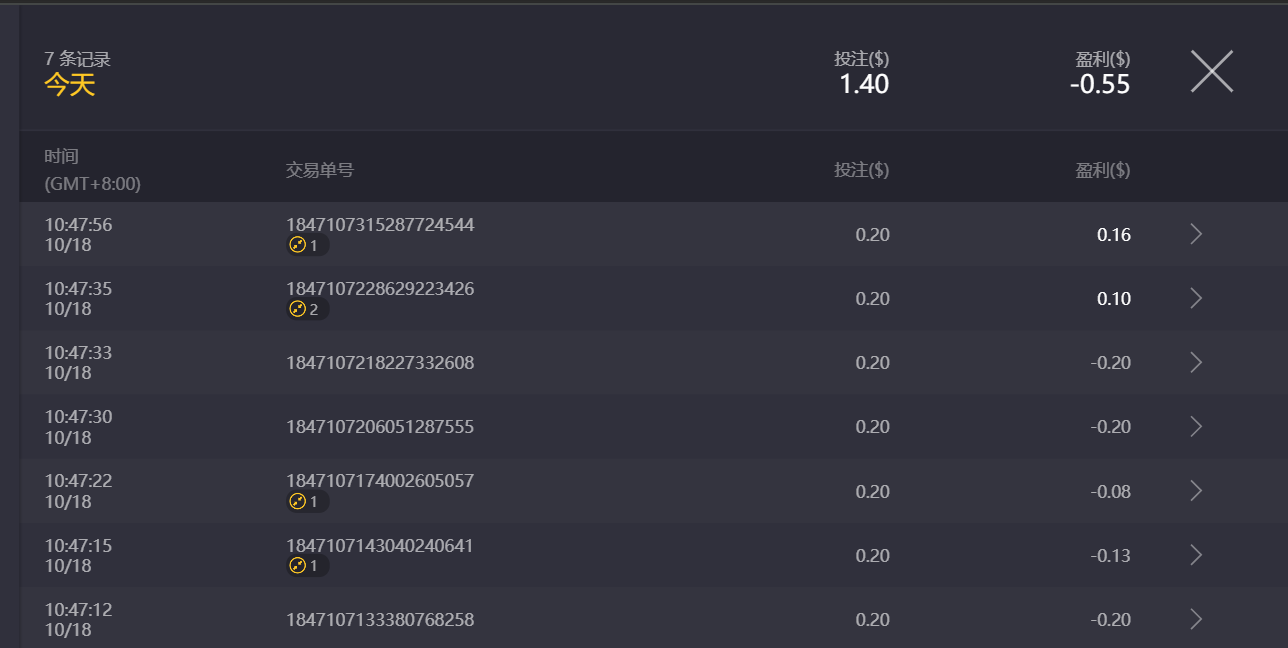Click free spin badge on record 1847107143040240641
Image resolution: width=1288 pixels, height=648 pixels.
[307, 566]
